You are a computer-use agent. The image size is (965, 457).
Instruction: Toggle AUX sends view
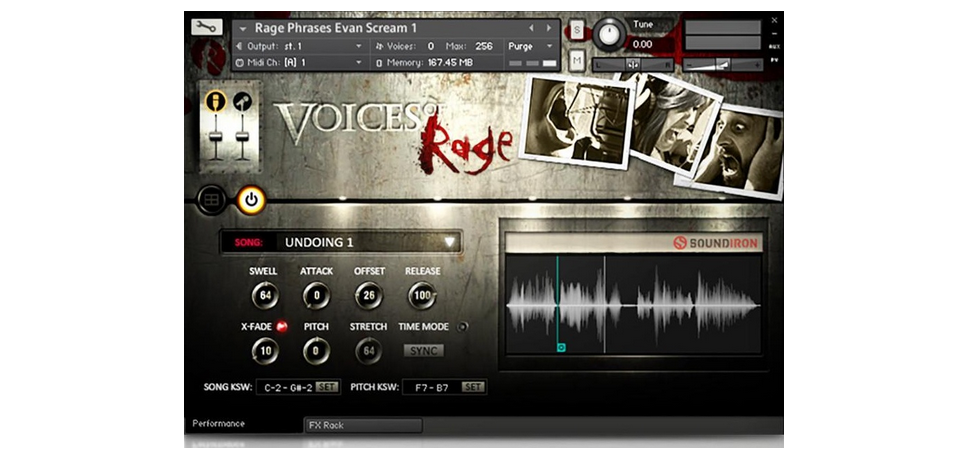tap(774, 47)
